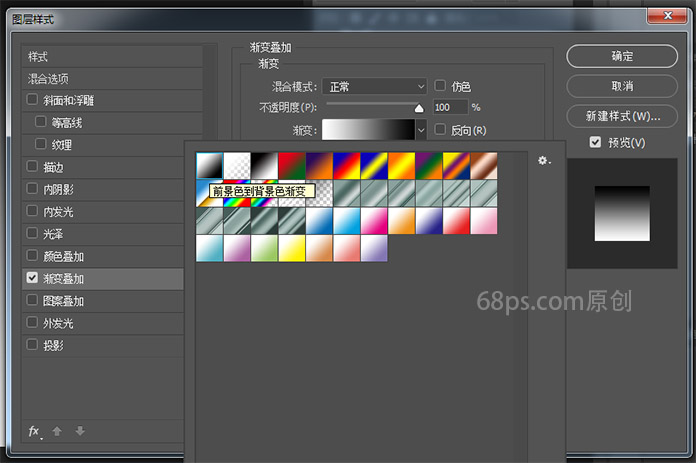Click the move effect down arrow
Viewport: 696px width, 463px height.
click(80, 431)
